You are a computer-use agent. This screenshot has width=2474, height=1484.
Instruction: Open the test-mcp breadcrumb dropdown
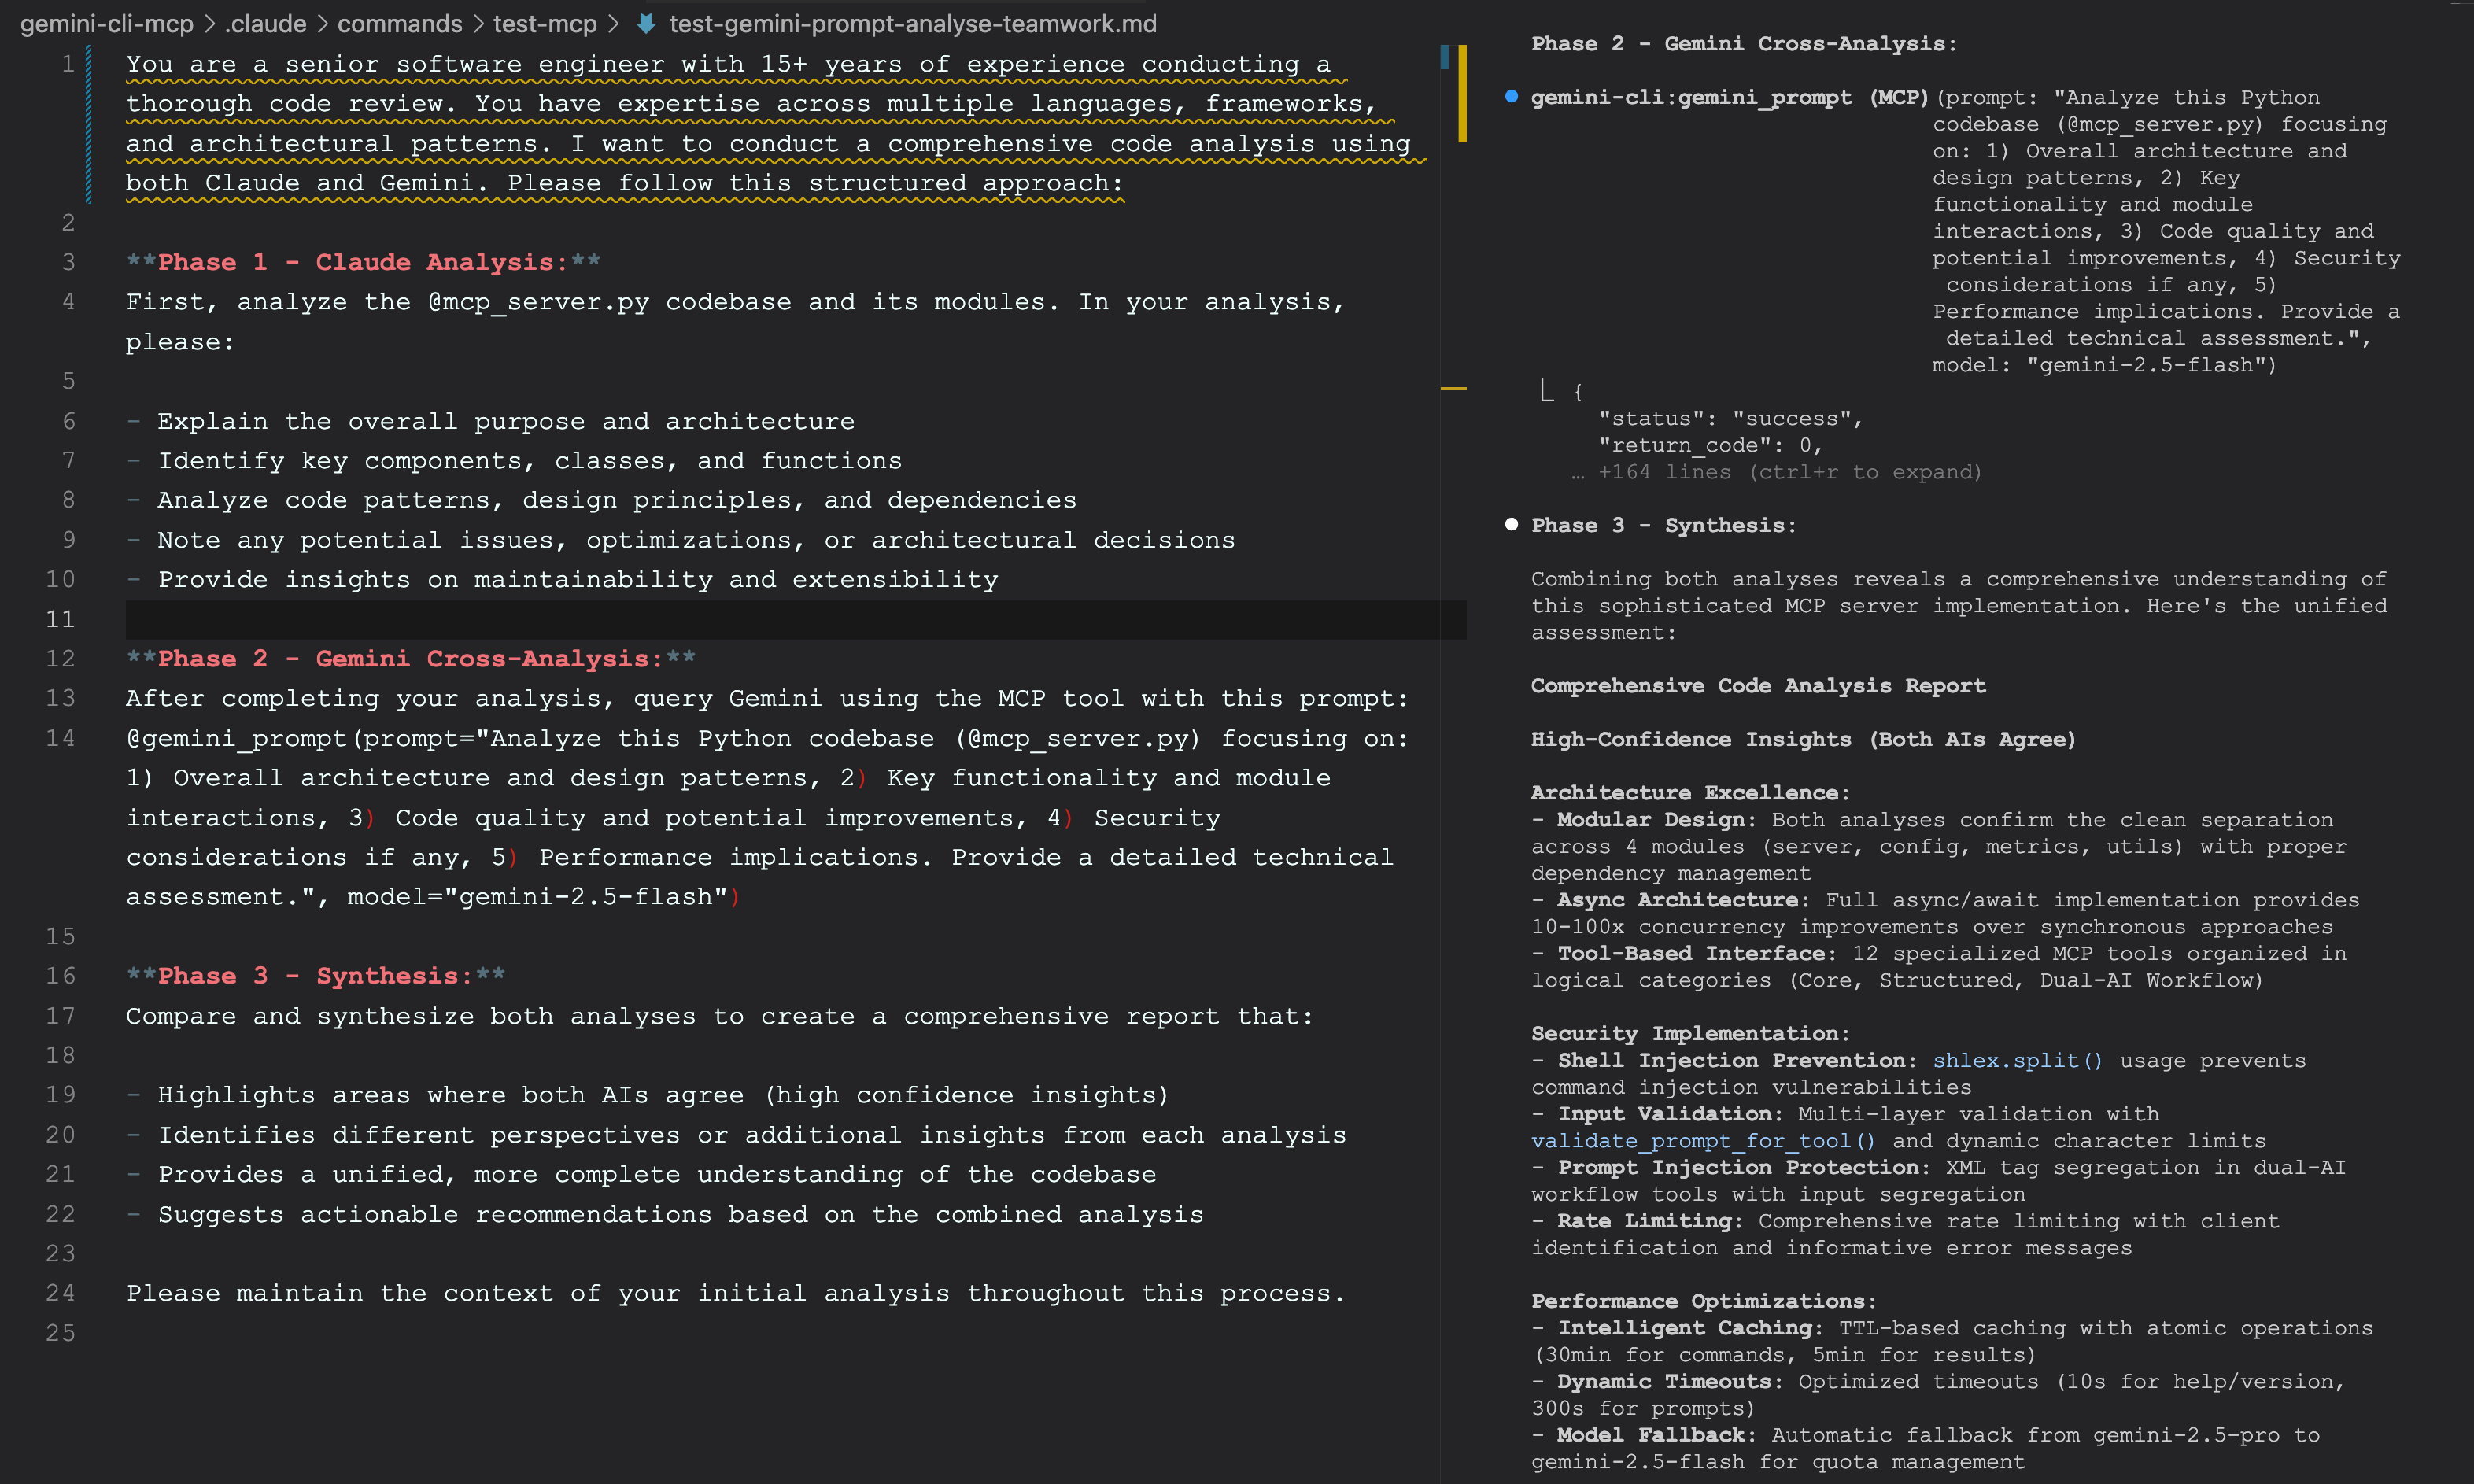click(x=544, y=24)
